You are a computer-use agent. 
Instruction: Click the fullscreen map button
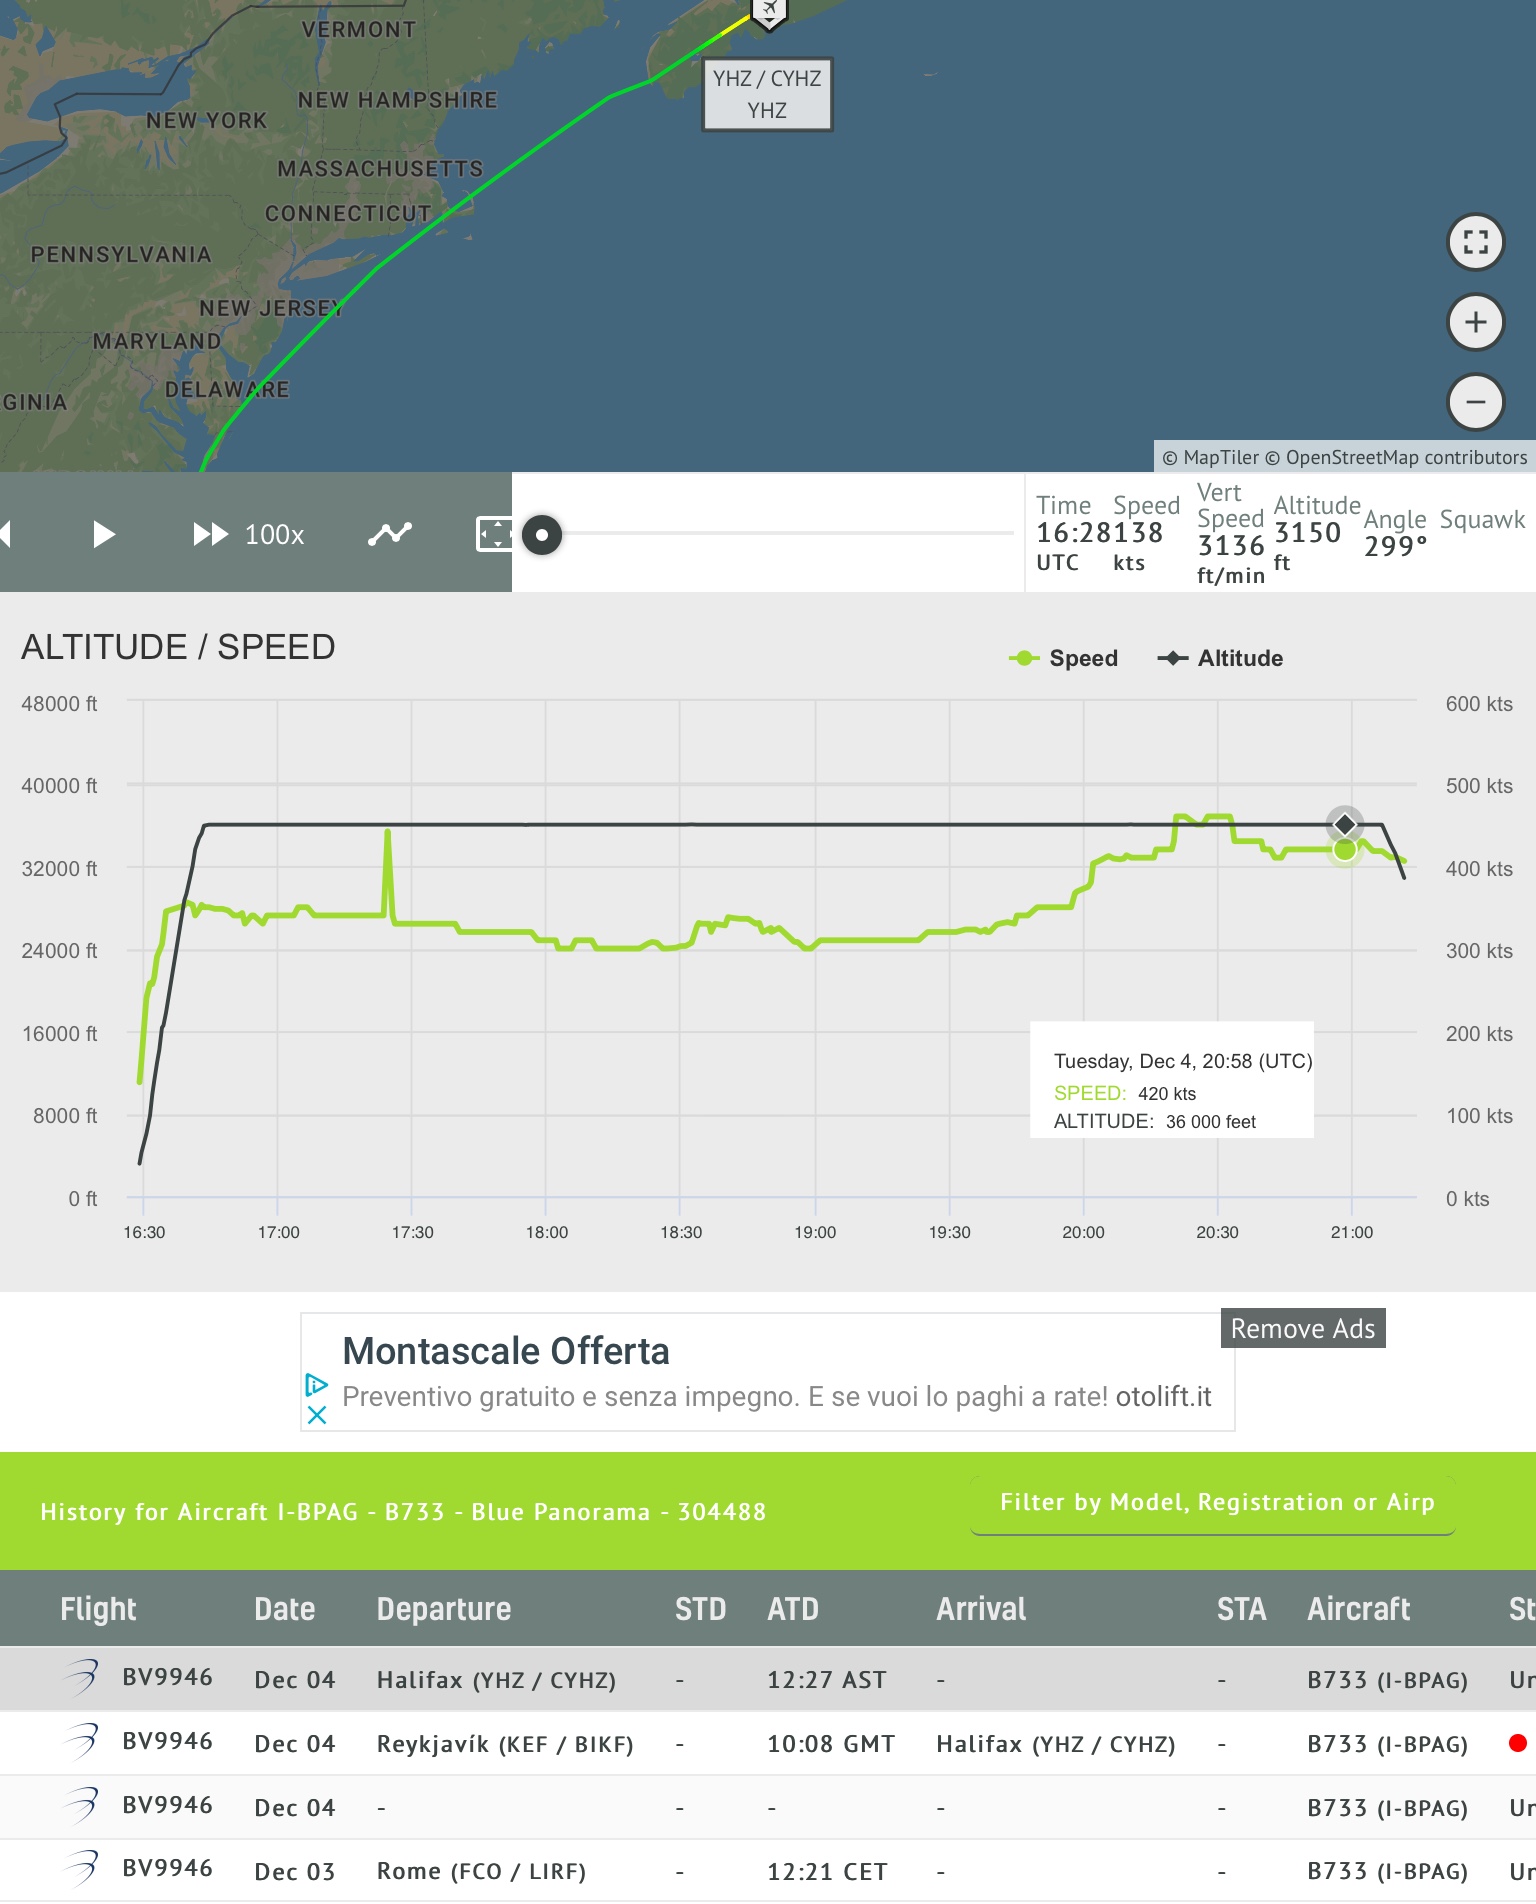1476,242
